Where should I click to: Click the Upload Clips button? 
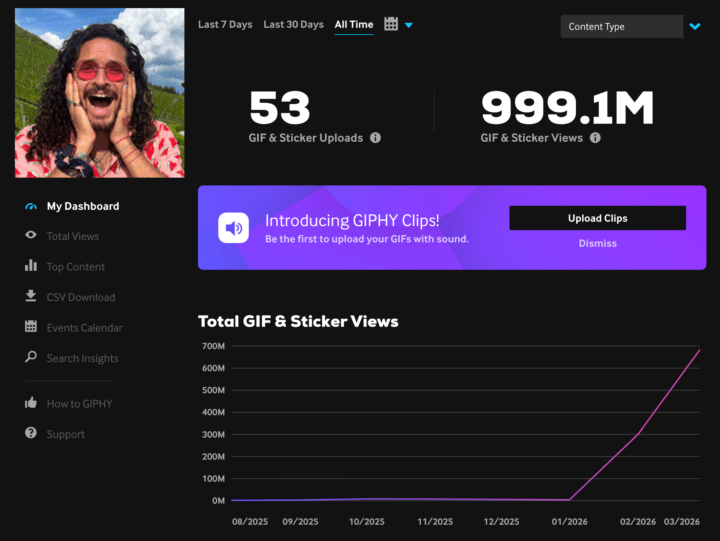tap(597, 218)
